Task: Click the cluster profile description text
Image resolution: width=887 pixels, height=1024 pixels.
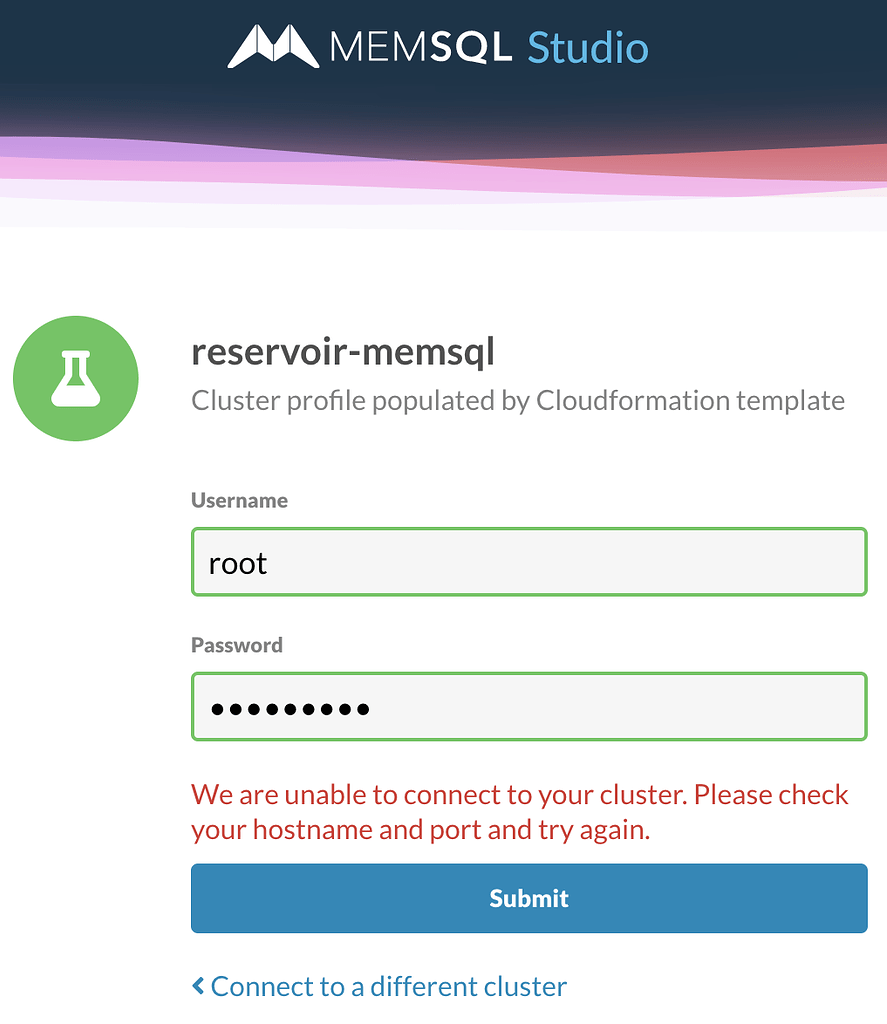Action: [517, 400]
